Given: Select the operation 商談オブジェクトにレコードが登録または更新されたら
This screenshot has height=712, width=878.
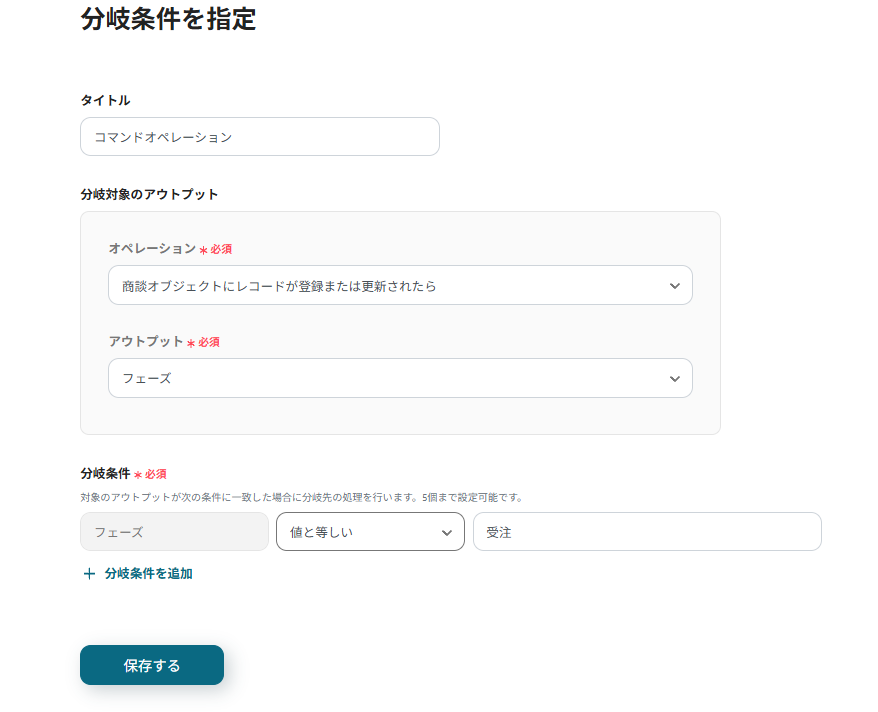Looking at the screenshot, I should pos(400,285).
